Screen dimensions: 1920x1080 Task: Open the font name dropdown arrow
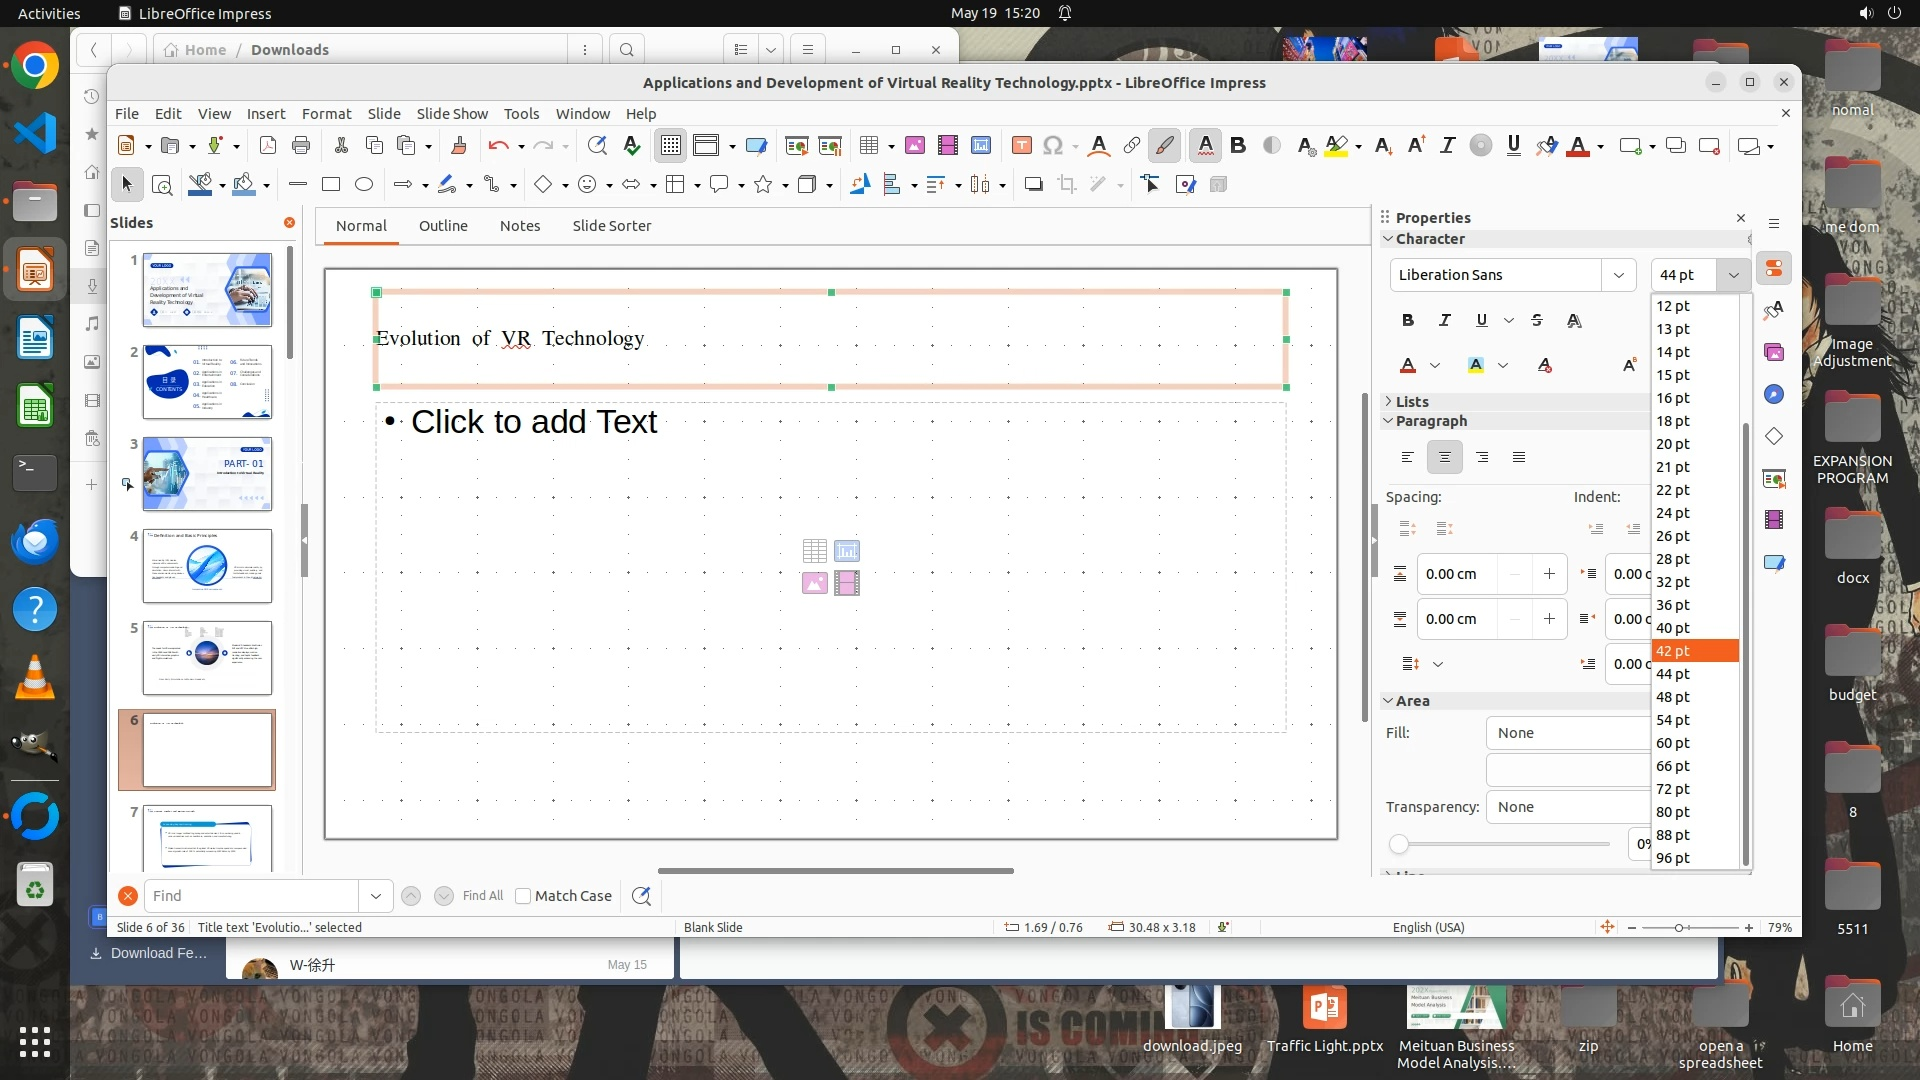point(1618,275)
